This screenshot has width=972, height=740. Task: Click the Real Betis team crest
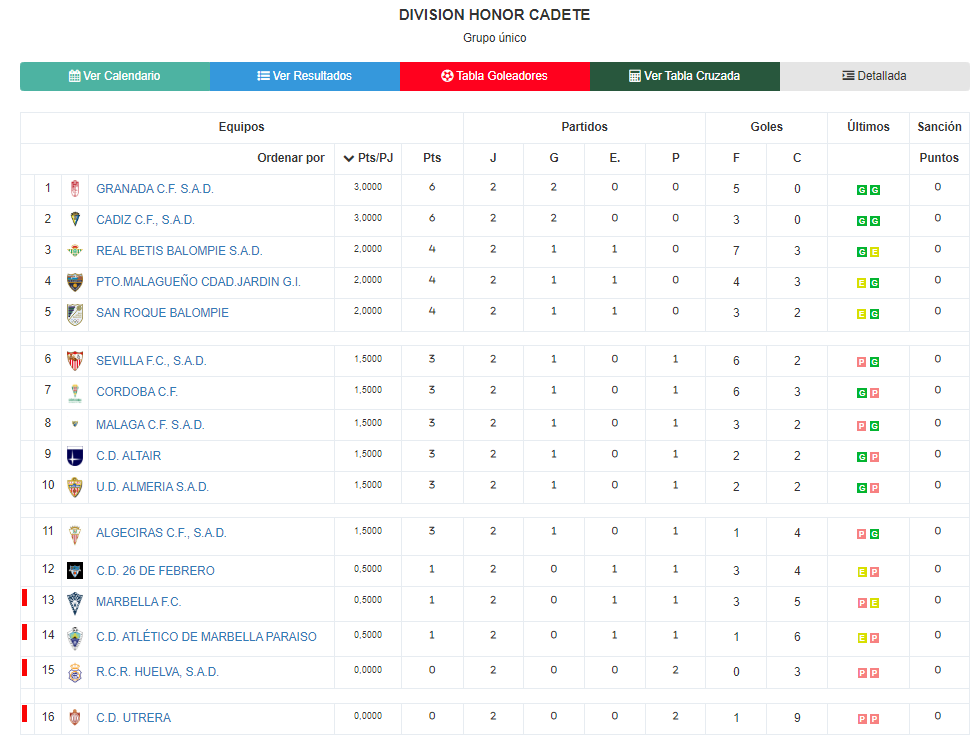(75, 250)
